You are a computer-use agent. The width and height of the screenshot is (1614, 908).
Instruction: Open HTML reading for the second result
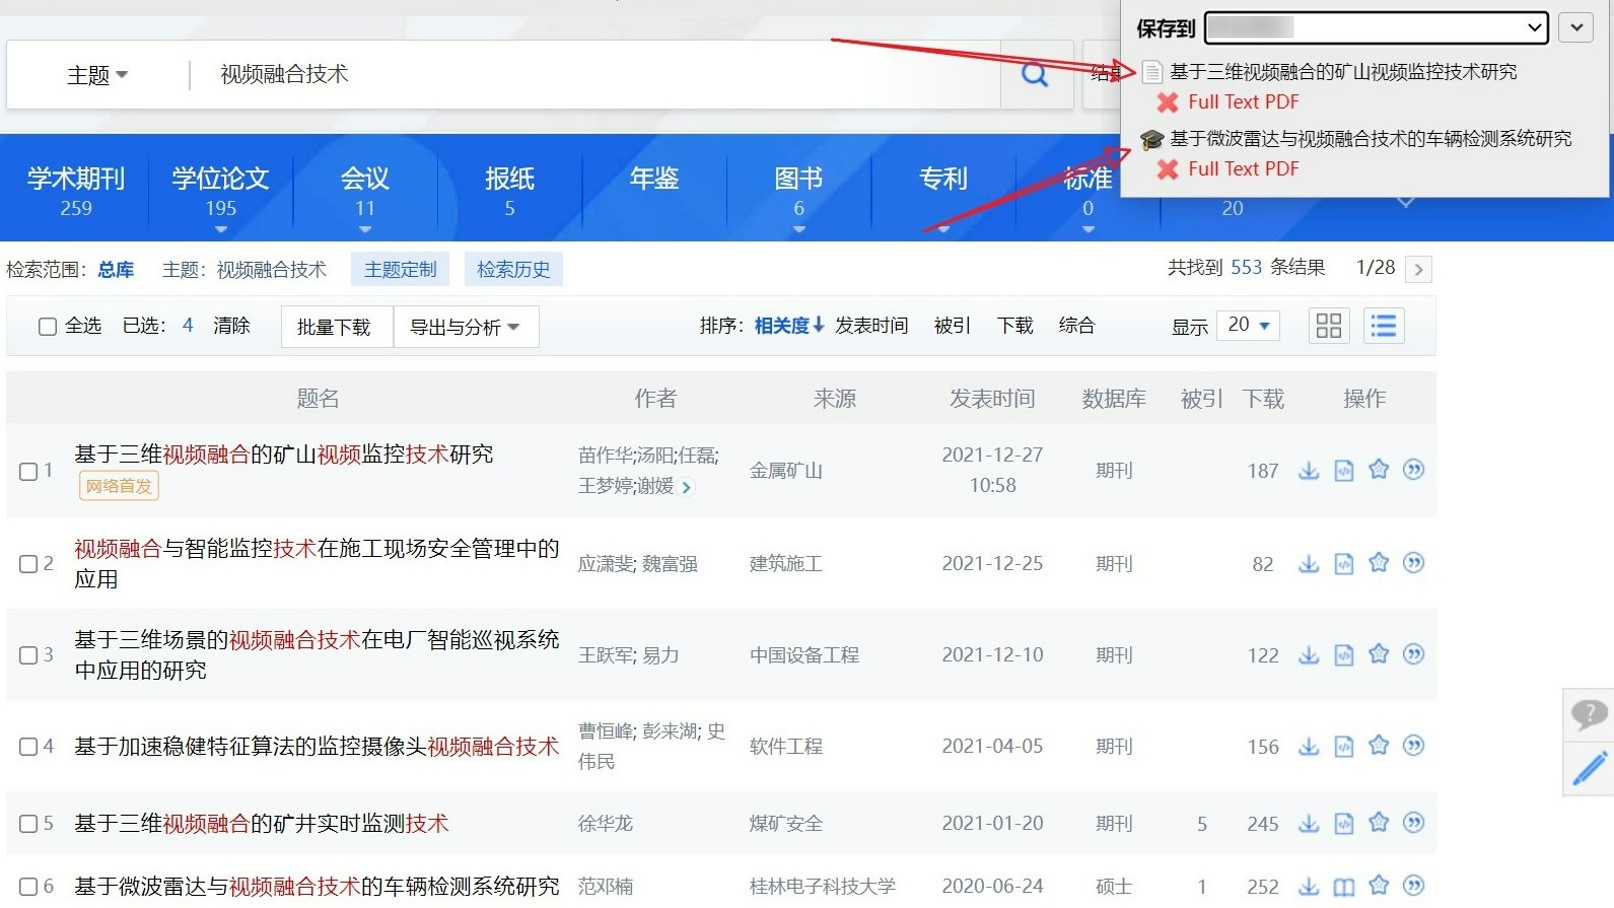click(1343, 563)
